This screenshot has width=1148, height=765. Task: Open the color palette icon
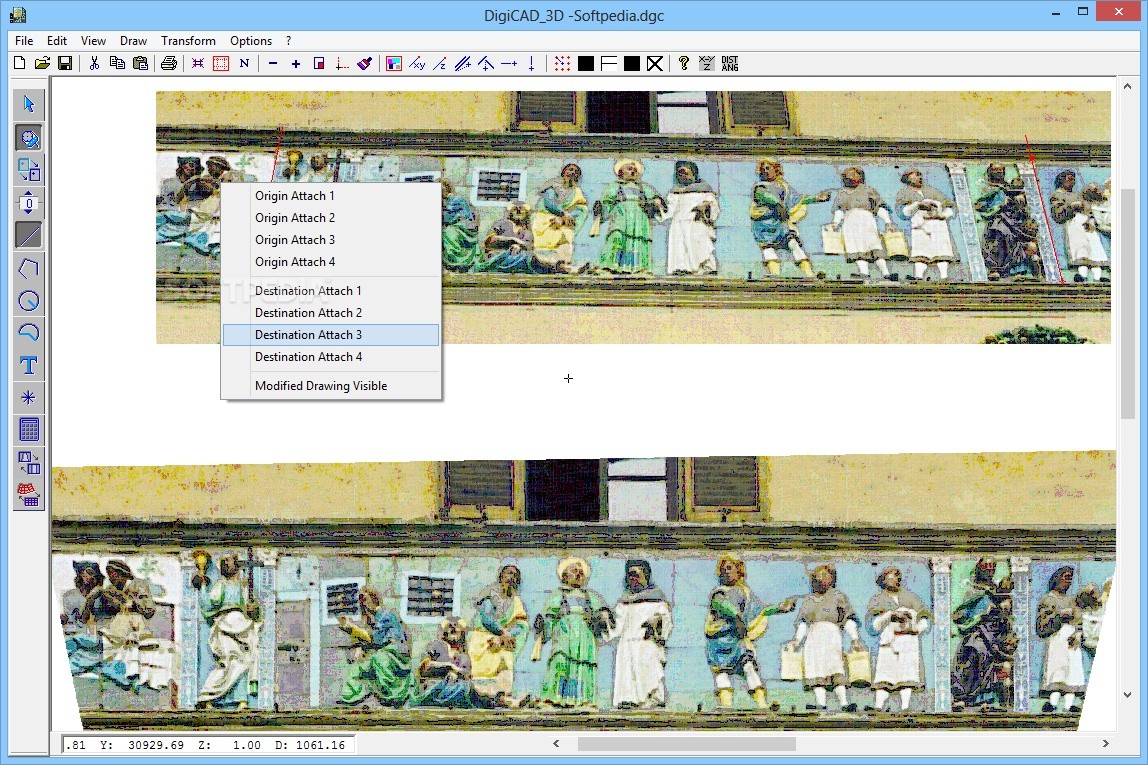tap(394, 64)
